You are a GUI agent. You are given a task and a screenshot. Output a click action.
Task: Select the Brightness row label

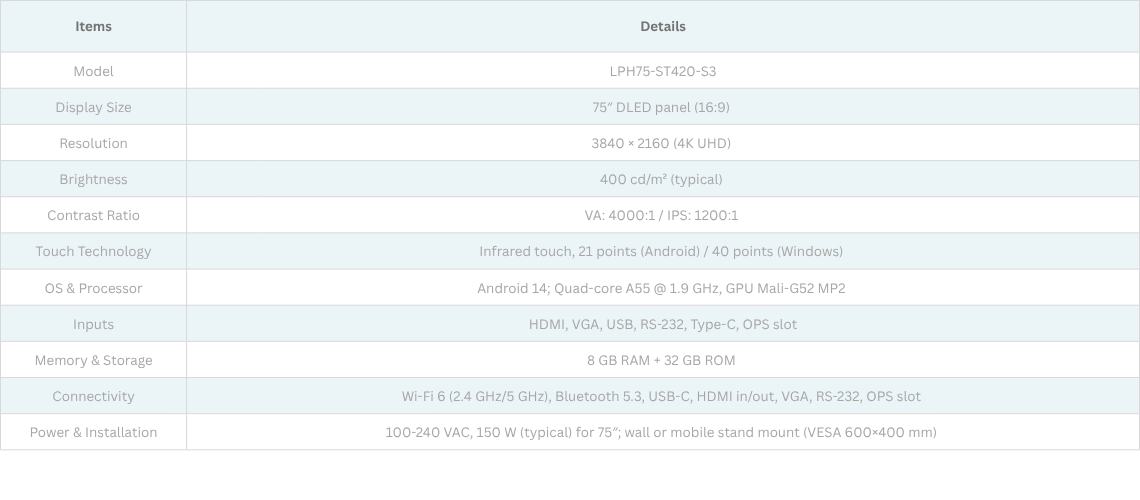coord(93,179)
